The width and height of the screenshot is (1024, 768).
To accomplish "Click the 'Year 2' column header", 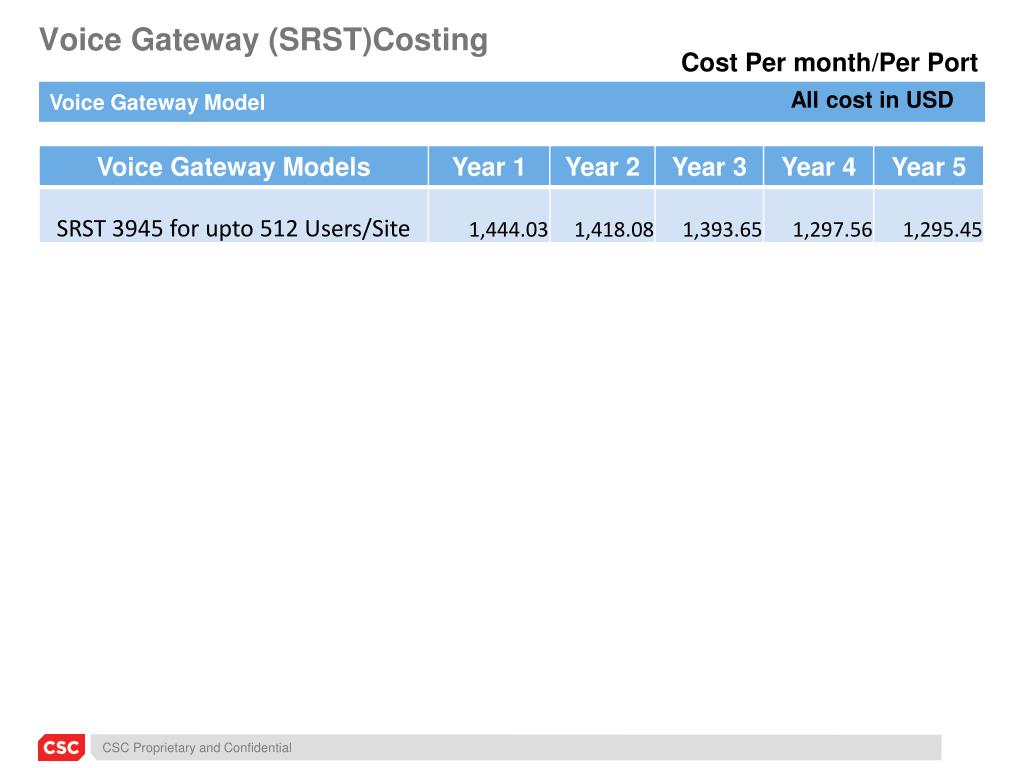I will (602, 167).
